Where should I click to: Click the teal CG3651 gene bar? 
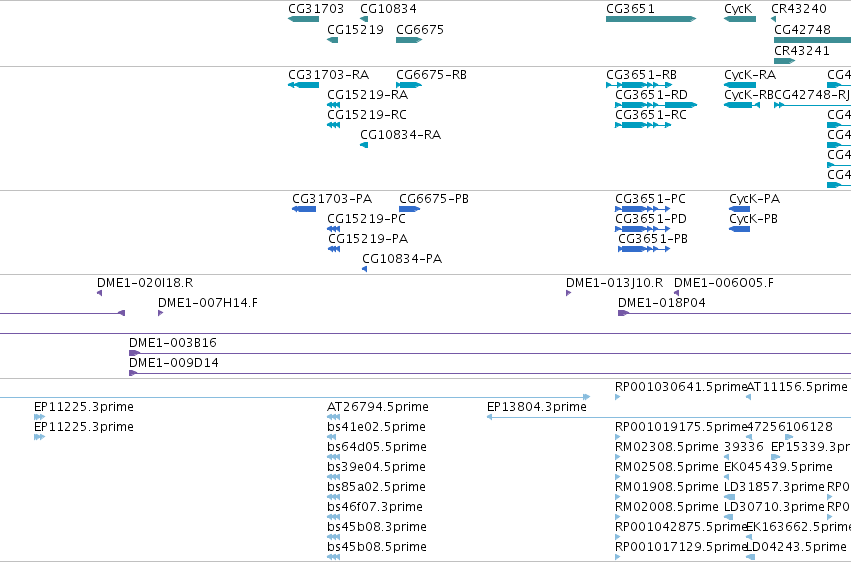coord(651,19)
